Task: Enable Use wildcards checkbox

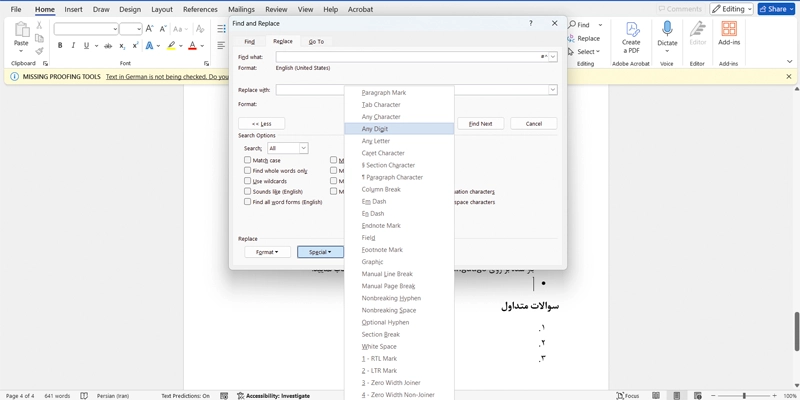Action: tap(247, 181)
